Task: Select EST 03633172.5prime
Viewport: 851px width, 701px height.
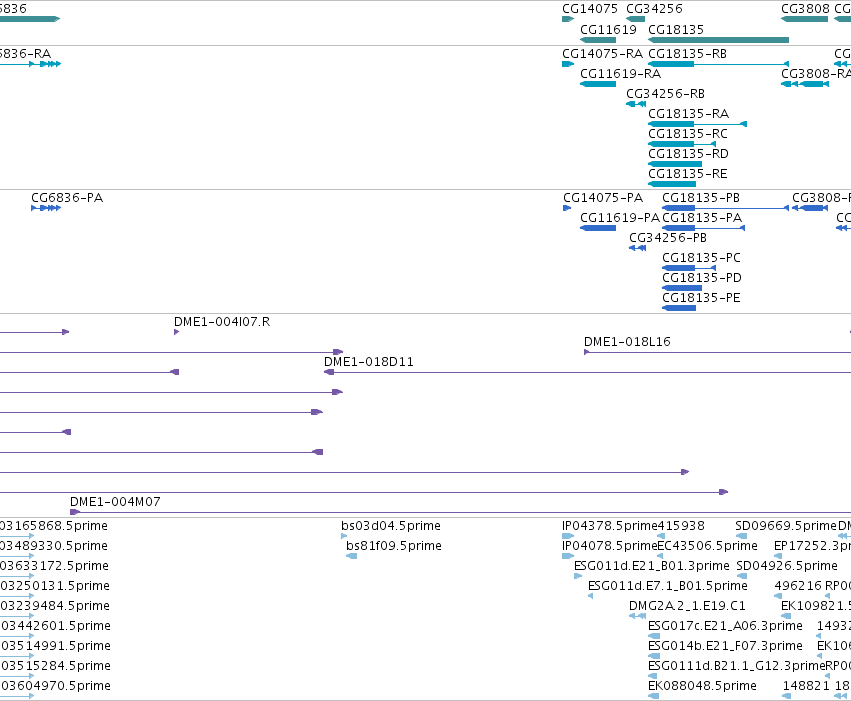Action: [54, 566]
